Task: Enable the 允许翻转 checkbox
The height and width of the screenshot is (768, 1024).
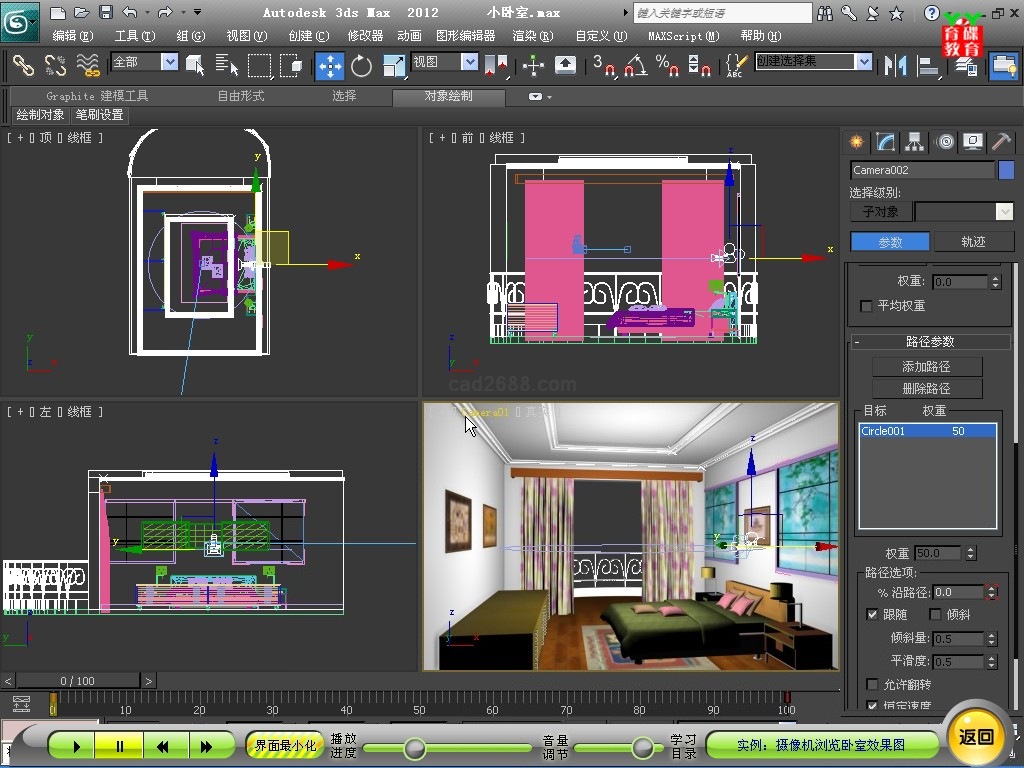Action: (872, 685)
